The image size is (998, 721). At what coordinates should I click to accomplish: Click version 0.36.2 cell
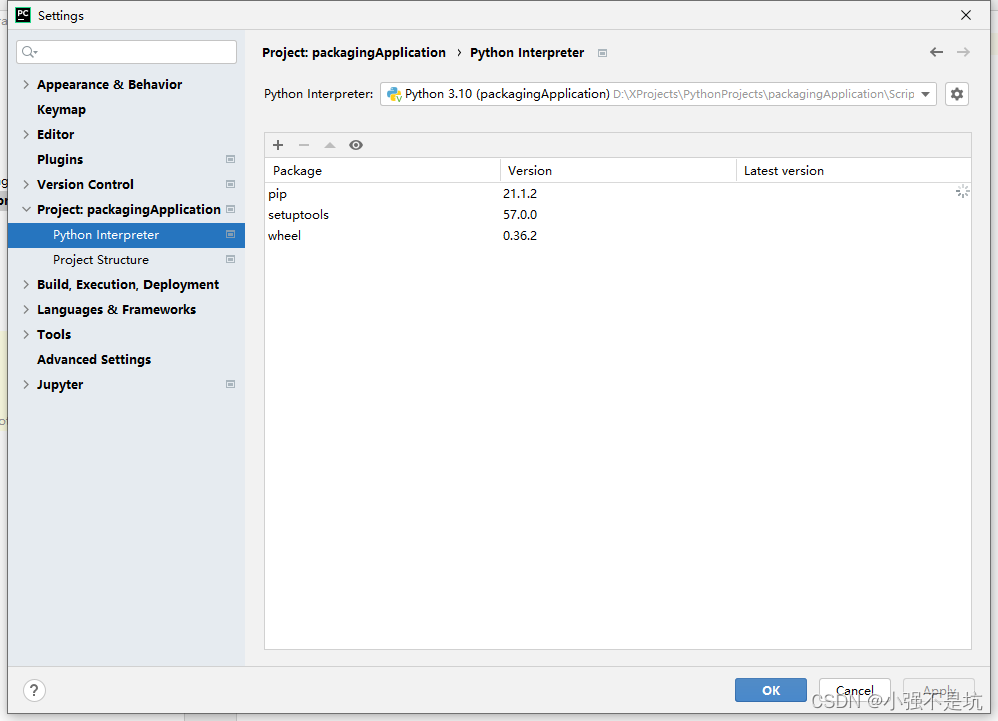coord(520,235)
